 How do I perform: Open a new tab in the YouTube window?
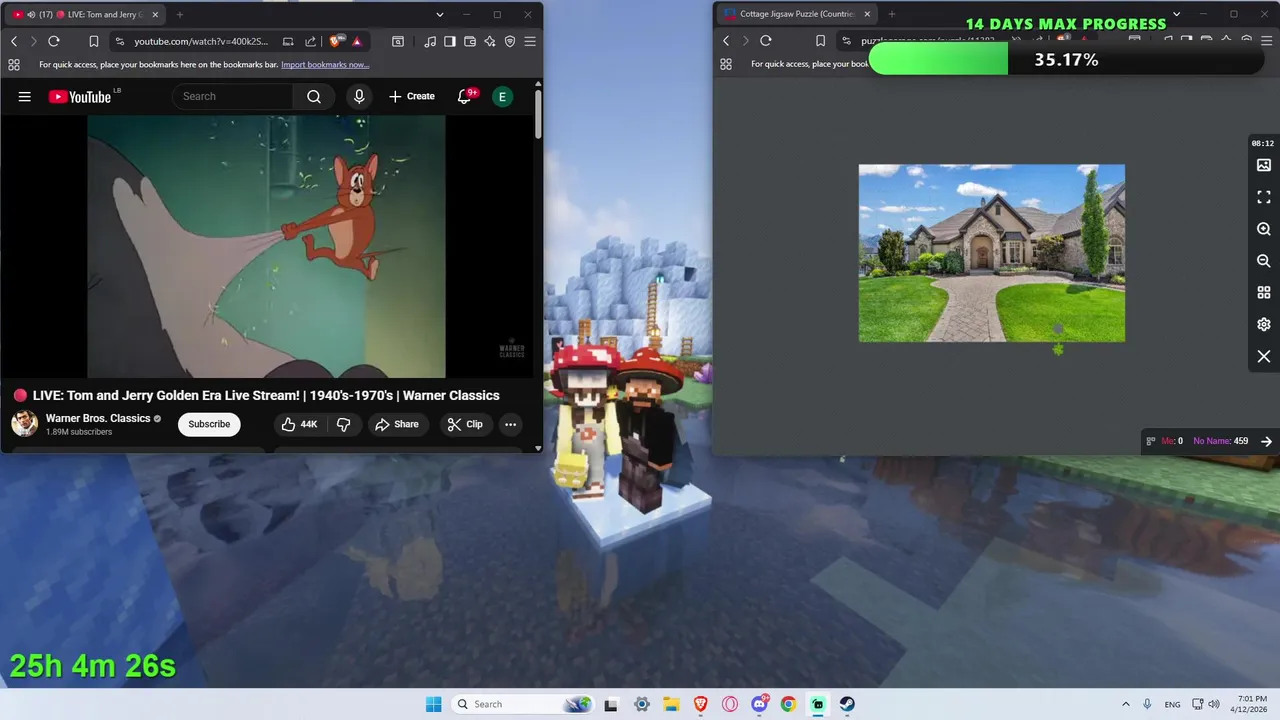pyautogui.click(x=180, y=15)
